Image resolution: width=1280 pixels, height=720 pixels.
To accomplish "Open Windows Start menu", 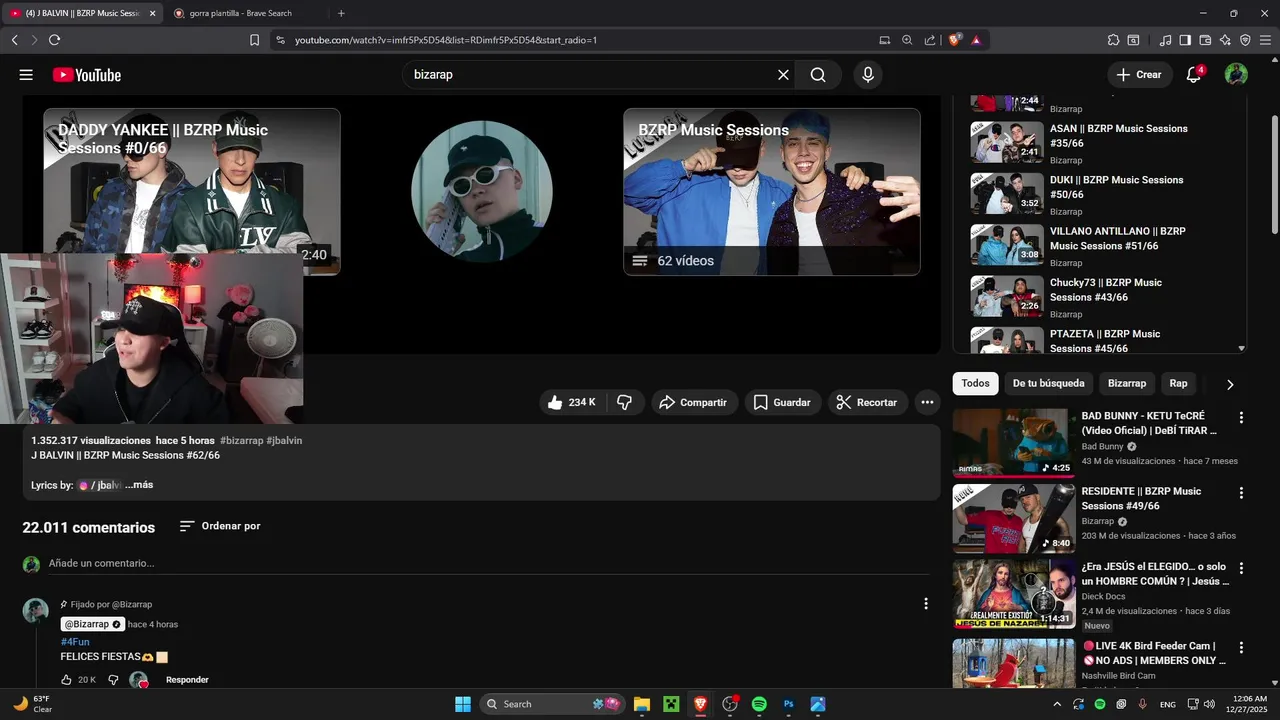I will point(463,704).
